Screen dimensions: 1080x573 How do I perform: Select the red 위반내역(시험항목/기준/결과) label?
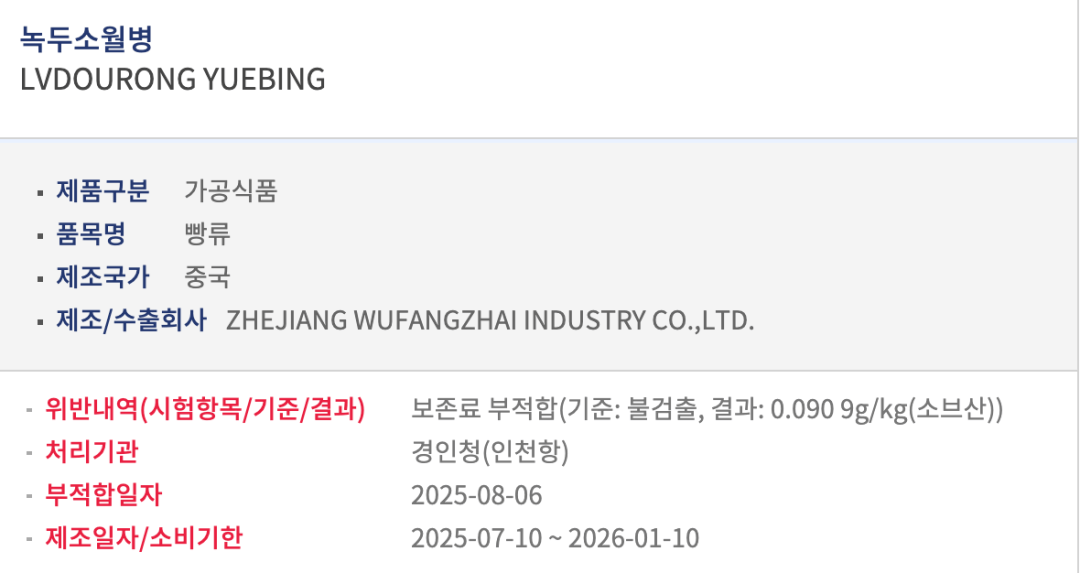(x=205, y=408)
